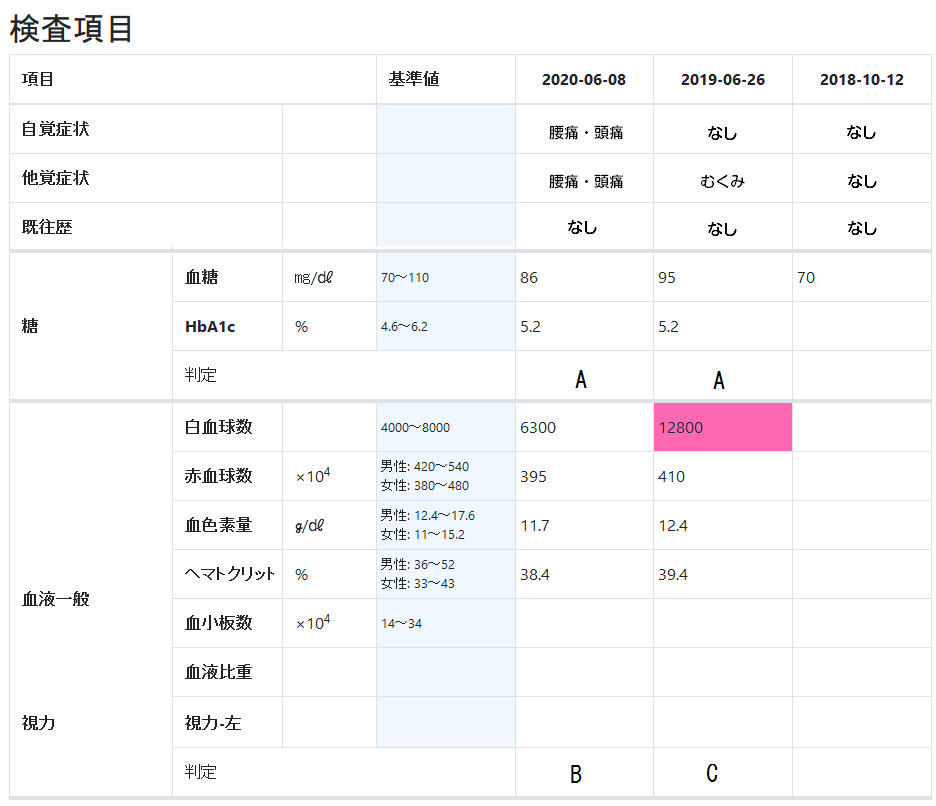Click the 赤血球数 row label

pos(218,476)
